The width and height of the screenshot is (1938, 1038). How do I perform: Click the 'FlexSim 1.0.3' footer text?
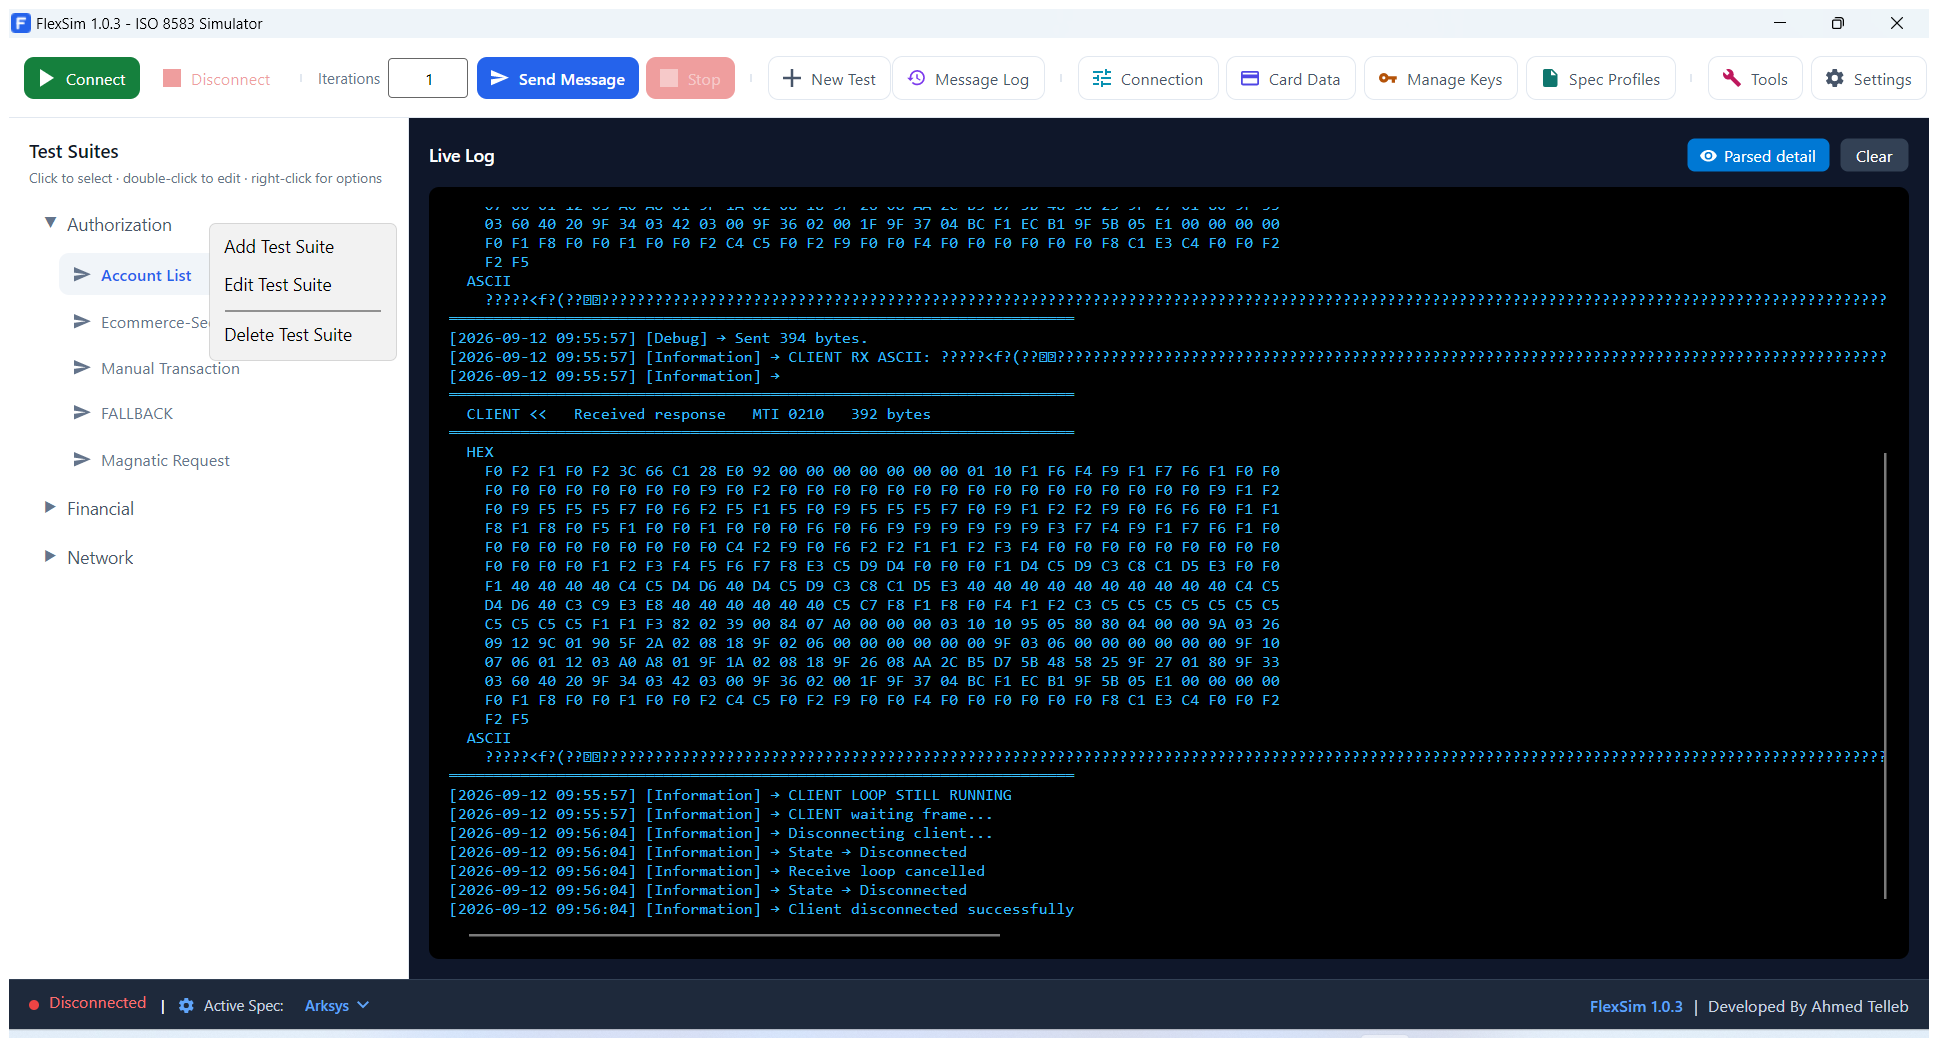click(x=1636, y=1006)
